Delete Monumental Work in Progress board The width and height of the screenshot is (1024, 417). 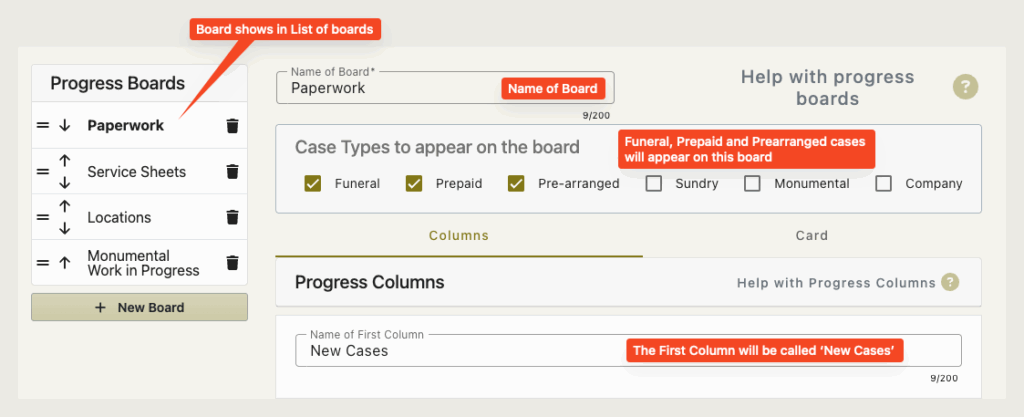[232, 263]
